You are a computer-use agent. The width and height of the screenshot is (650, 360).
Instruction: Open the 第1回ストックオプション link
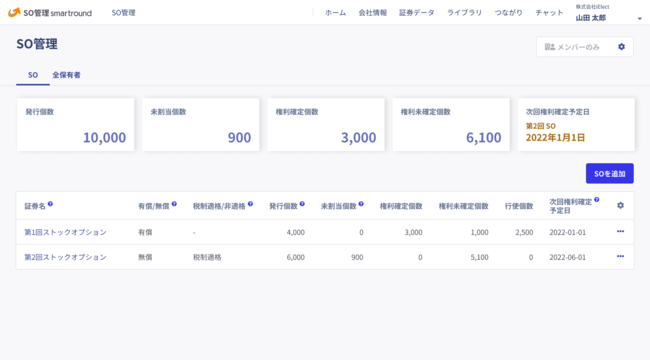click(x=65, y=232)
